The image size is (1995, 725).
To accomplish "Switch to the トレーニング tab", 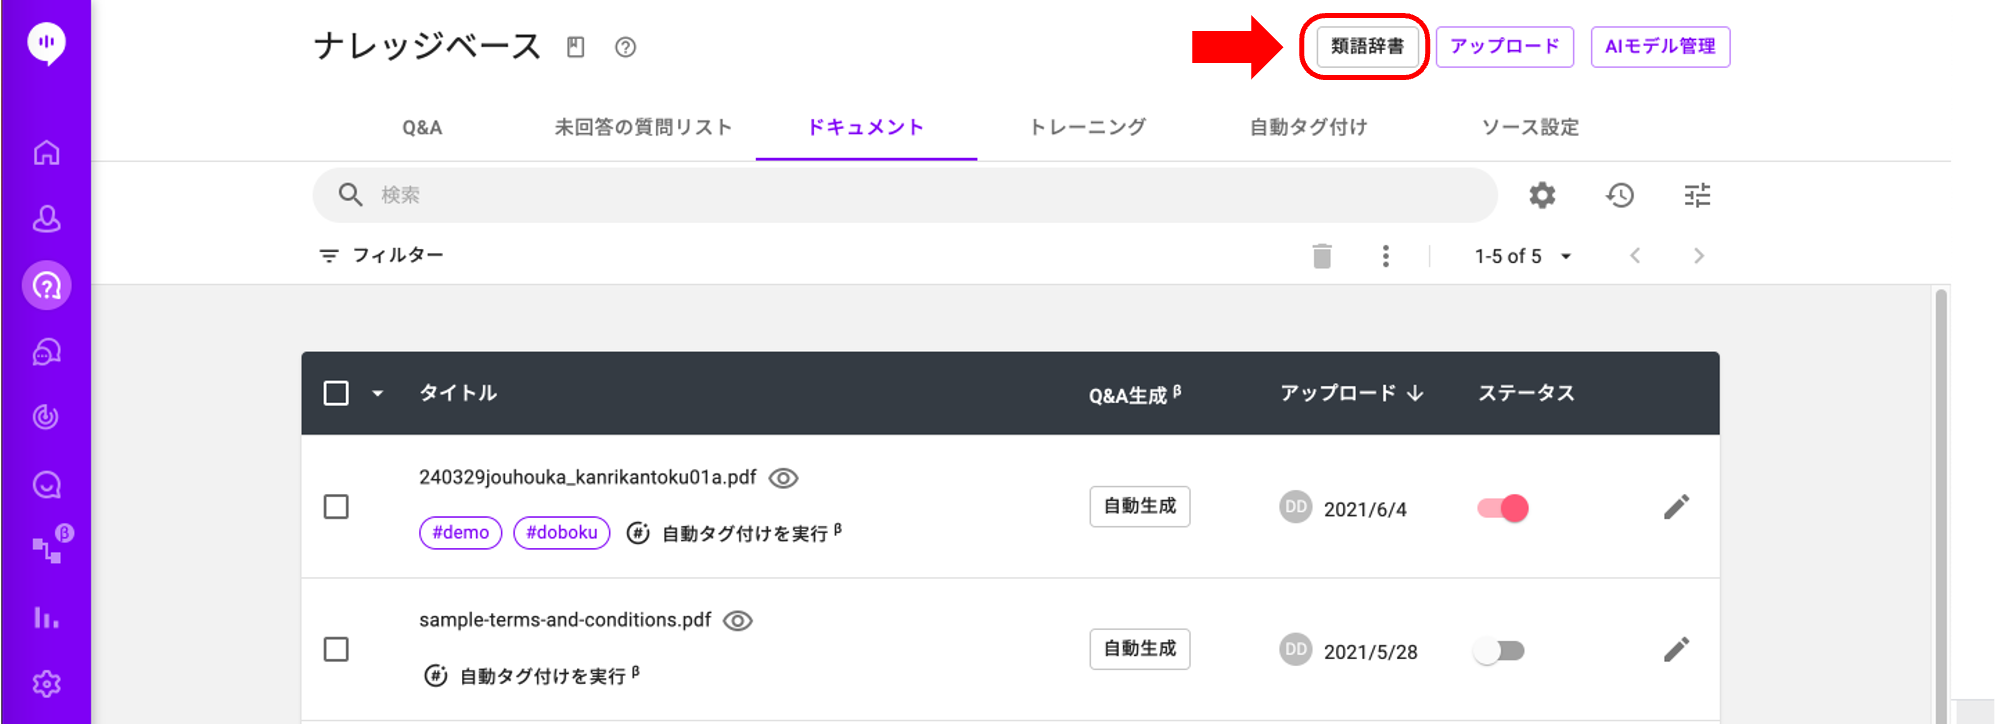I will point(1088,127).
